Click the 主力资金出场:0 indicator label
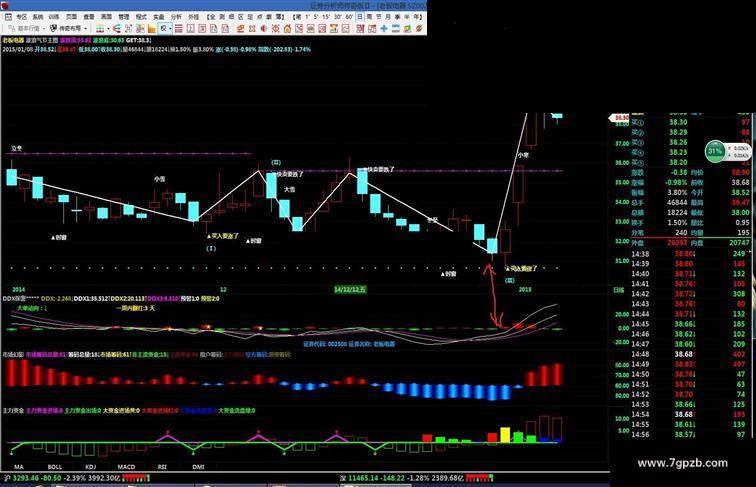 click(x=82, y=411)
